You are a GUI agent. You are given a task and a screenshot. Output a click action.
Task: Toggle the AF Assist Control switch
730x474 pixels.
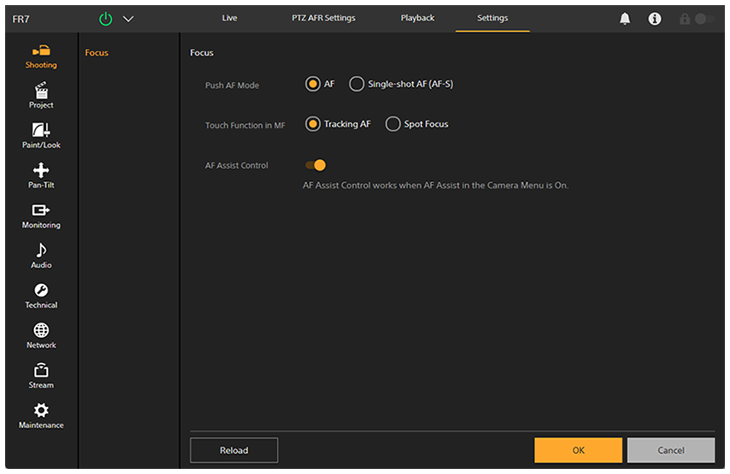316,165
